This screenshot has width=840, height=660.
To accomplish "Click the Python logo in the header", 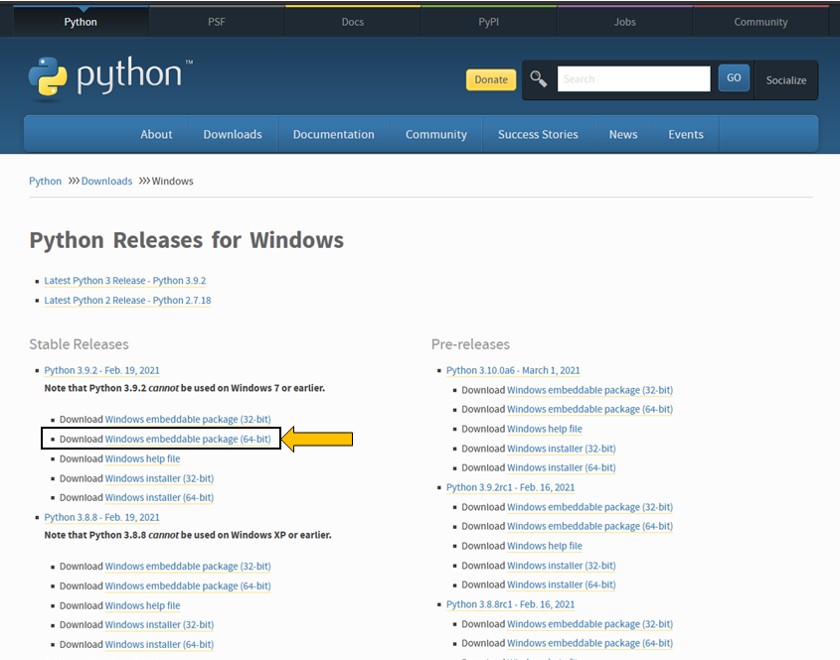I will 111,78.
